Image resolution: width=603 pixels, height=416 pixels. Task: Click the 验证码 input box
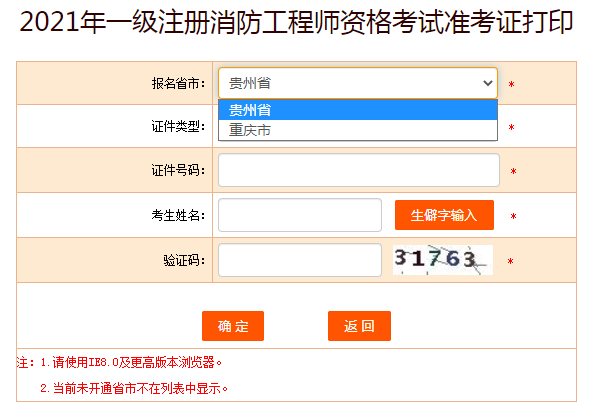click(299, 260)
